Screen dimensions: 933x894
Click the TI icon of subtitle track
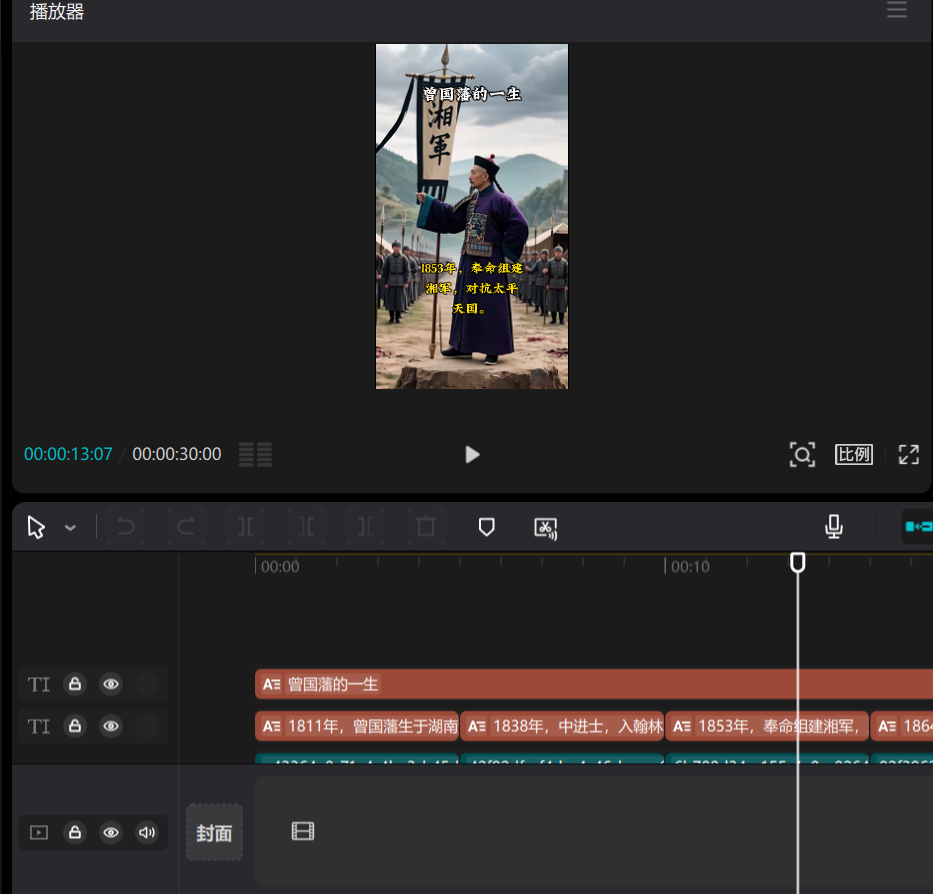coord(39,727)
